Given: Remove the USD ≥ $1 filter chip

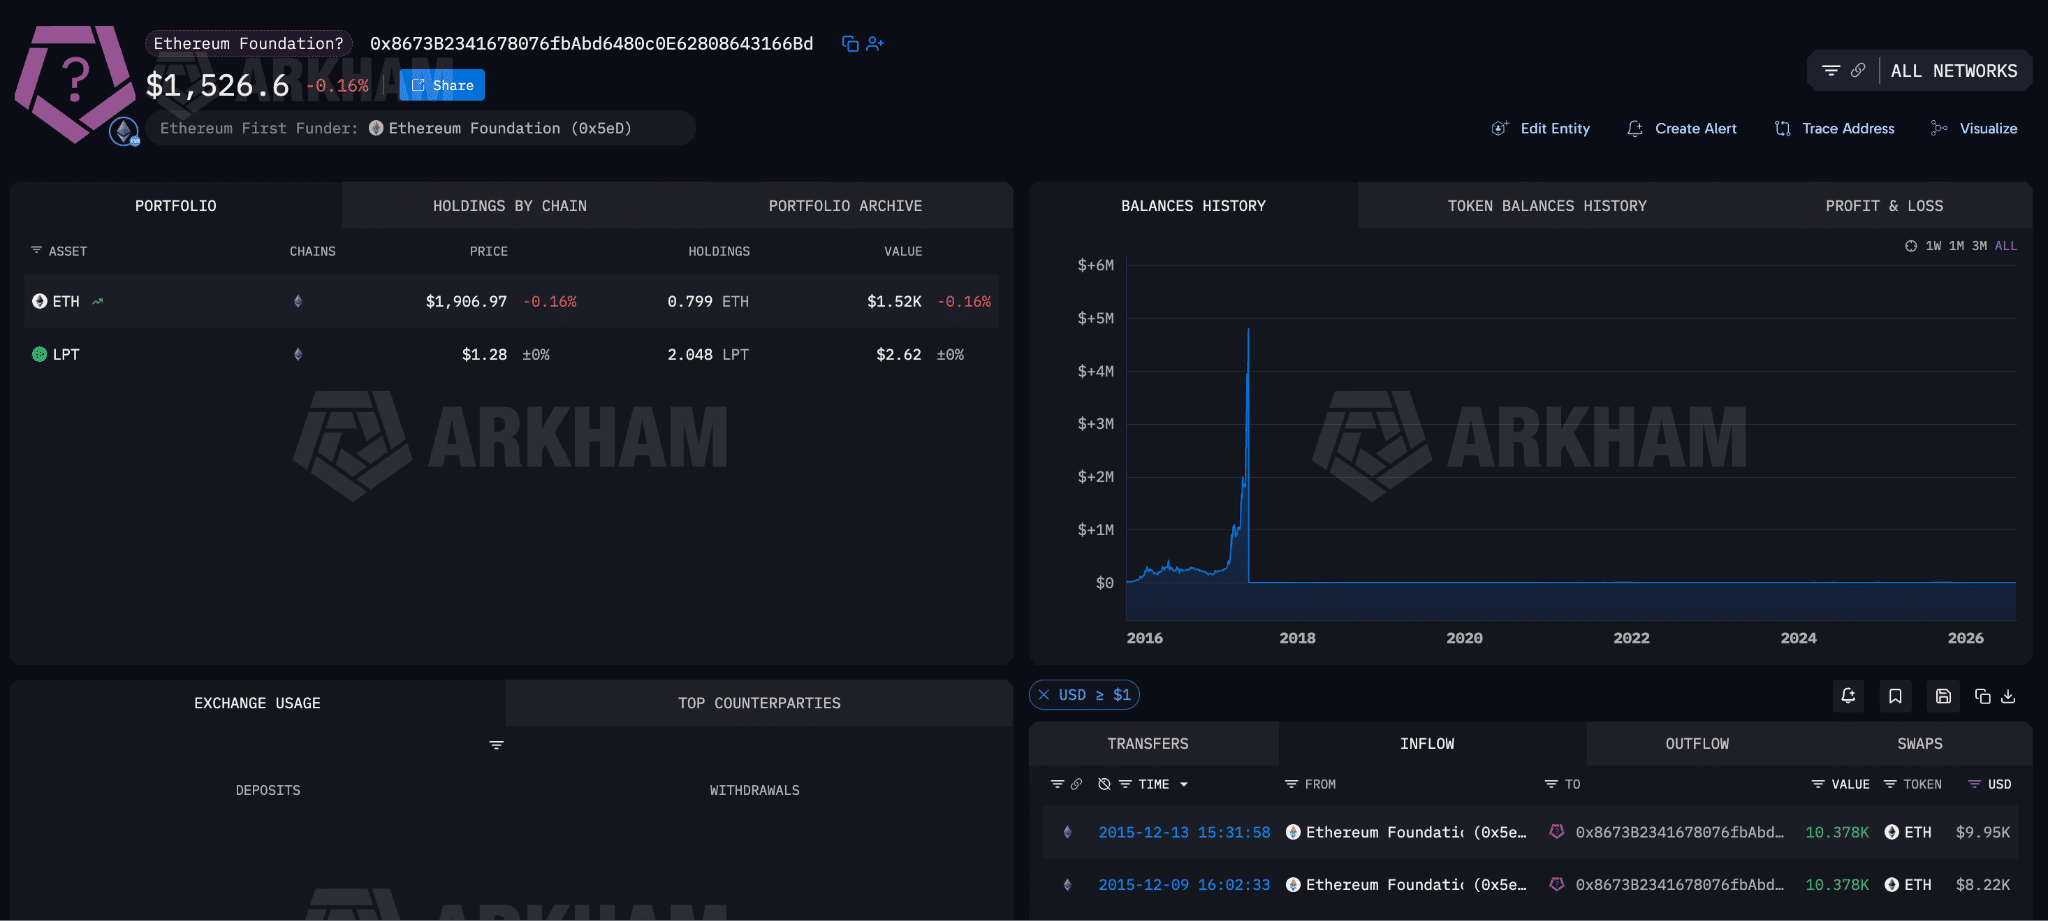Looking at the screenshot, I should pos(1044,695).
